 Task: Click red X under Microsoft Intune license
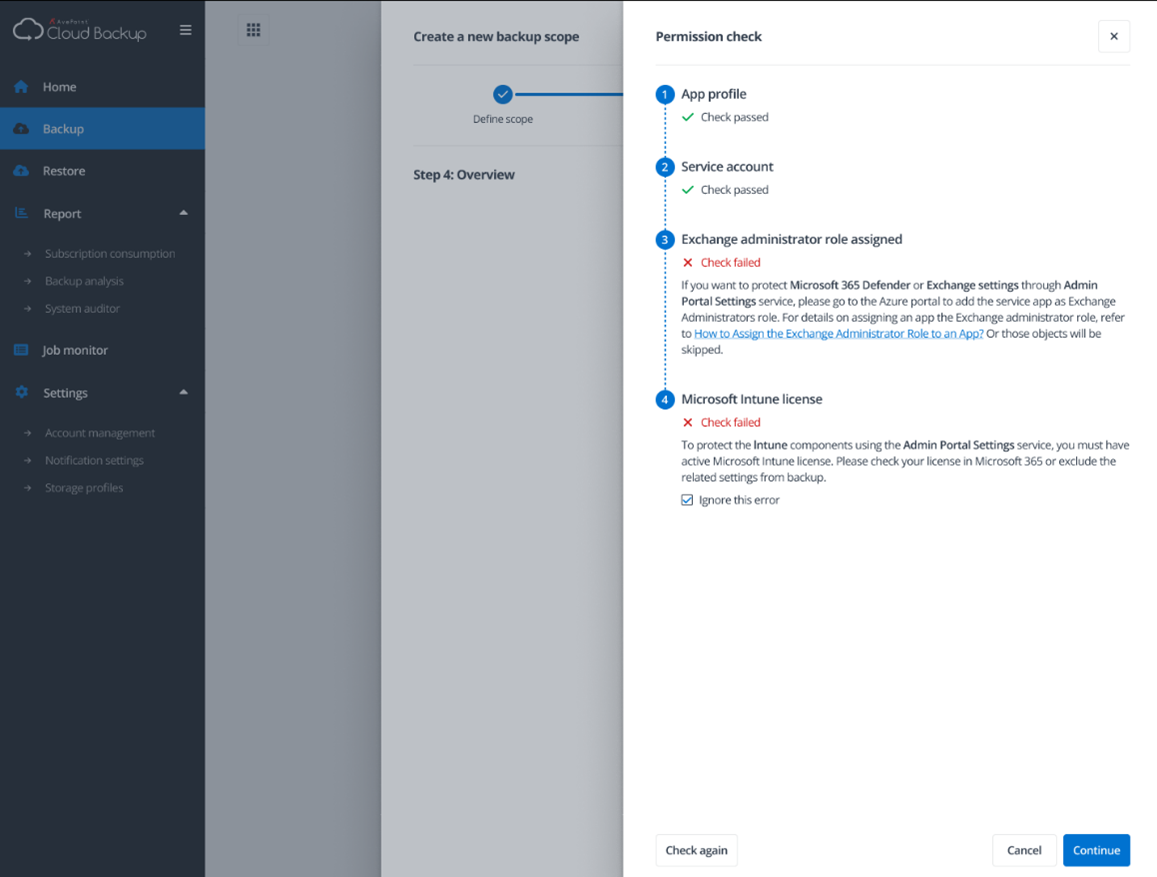pyautogui.click(x=688, y=423)
